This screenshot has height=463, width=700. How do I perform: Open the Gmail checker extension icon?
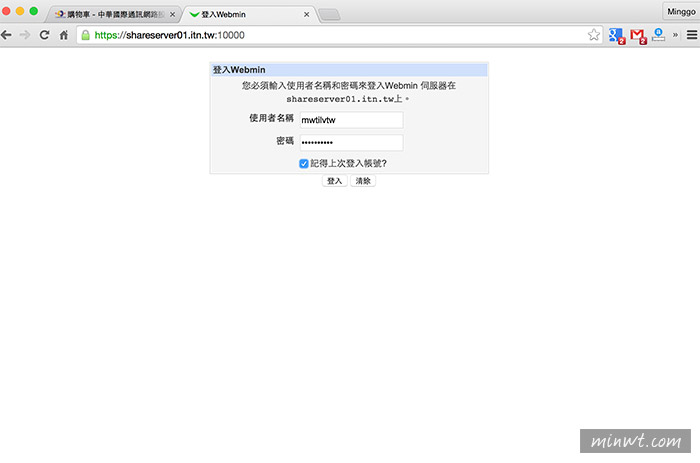(x=638, y=35)
